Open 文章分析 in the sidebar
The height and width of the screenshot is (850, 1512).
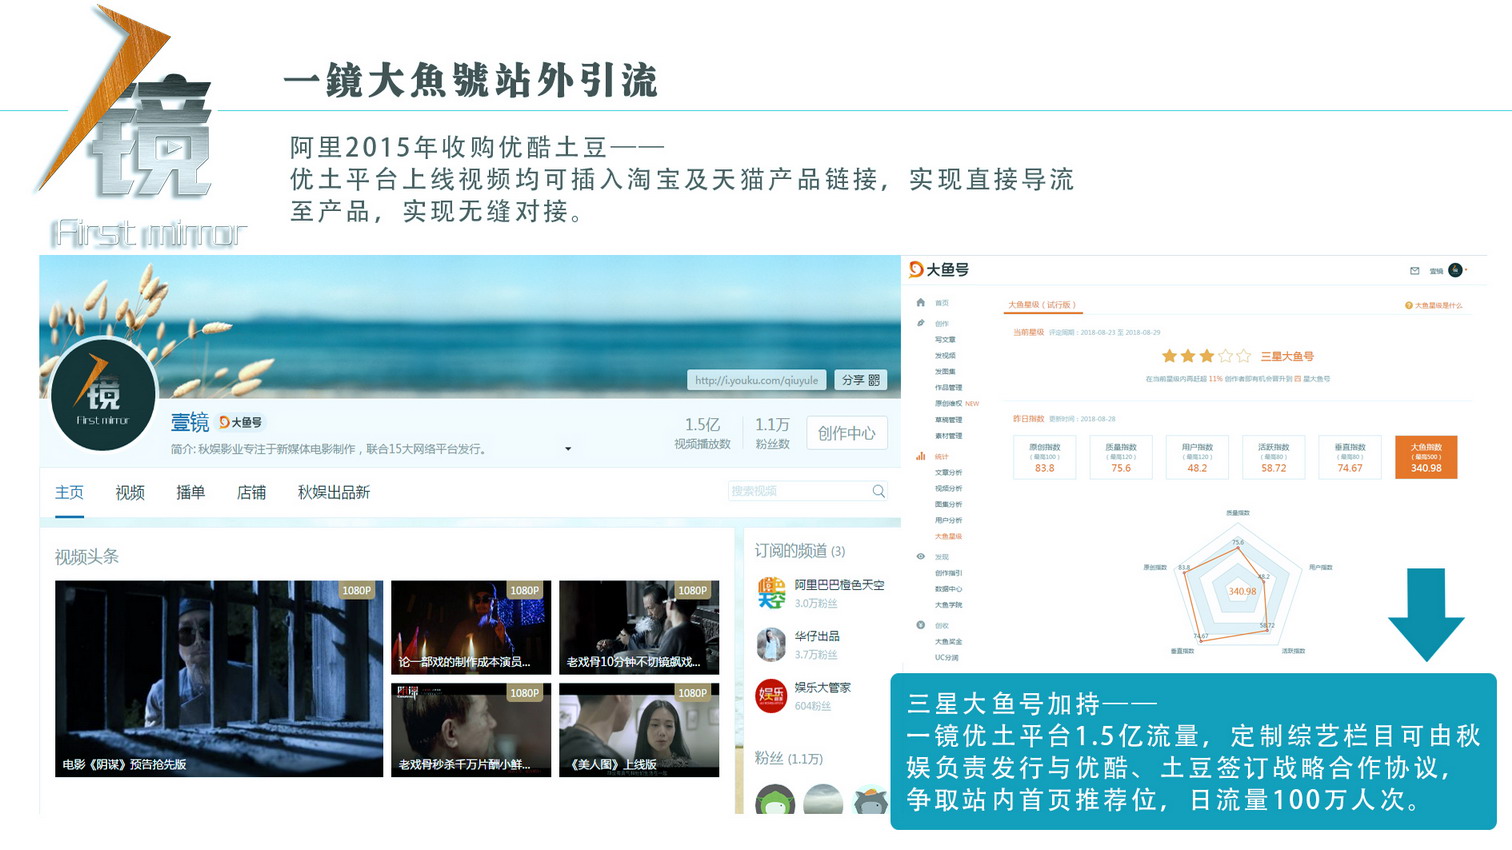click(948, 472)
